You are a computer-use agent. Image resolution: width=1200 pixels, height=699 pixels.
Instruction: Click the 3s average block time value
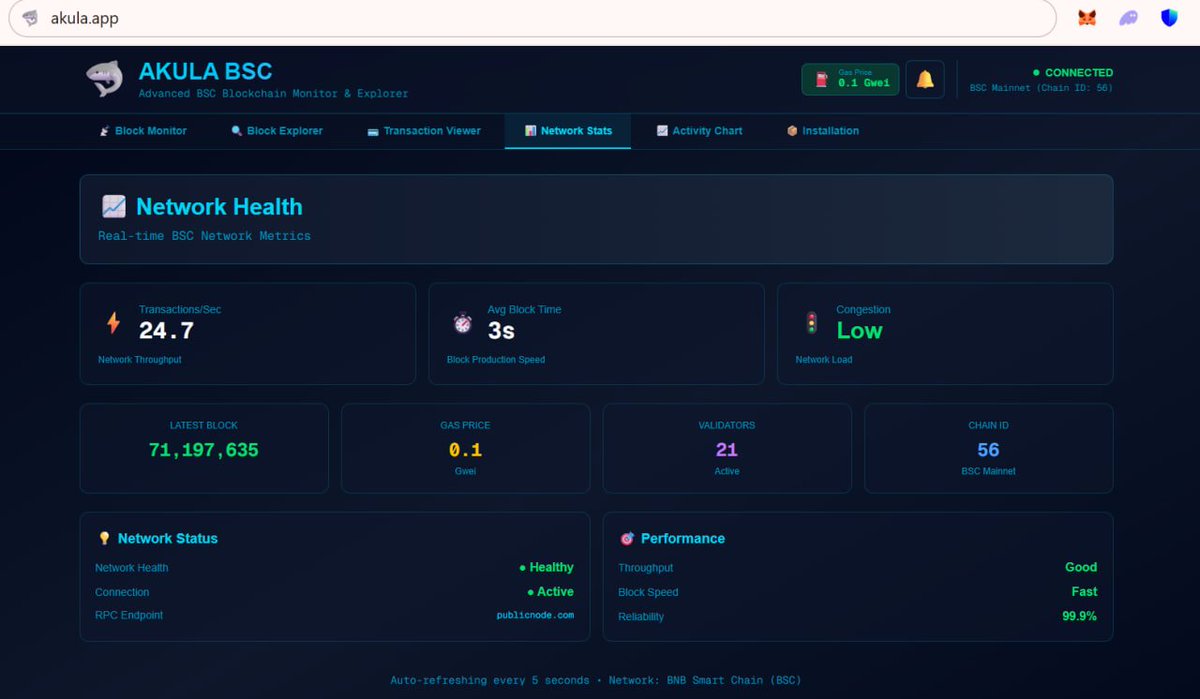(x=501, y=331)
